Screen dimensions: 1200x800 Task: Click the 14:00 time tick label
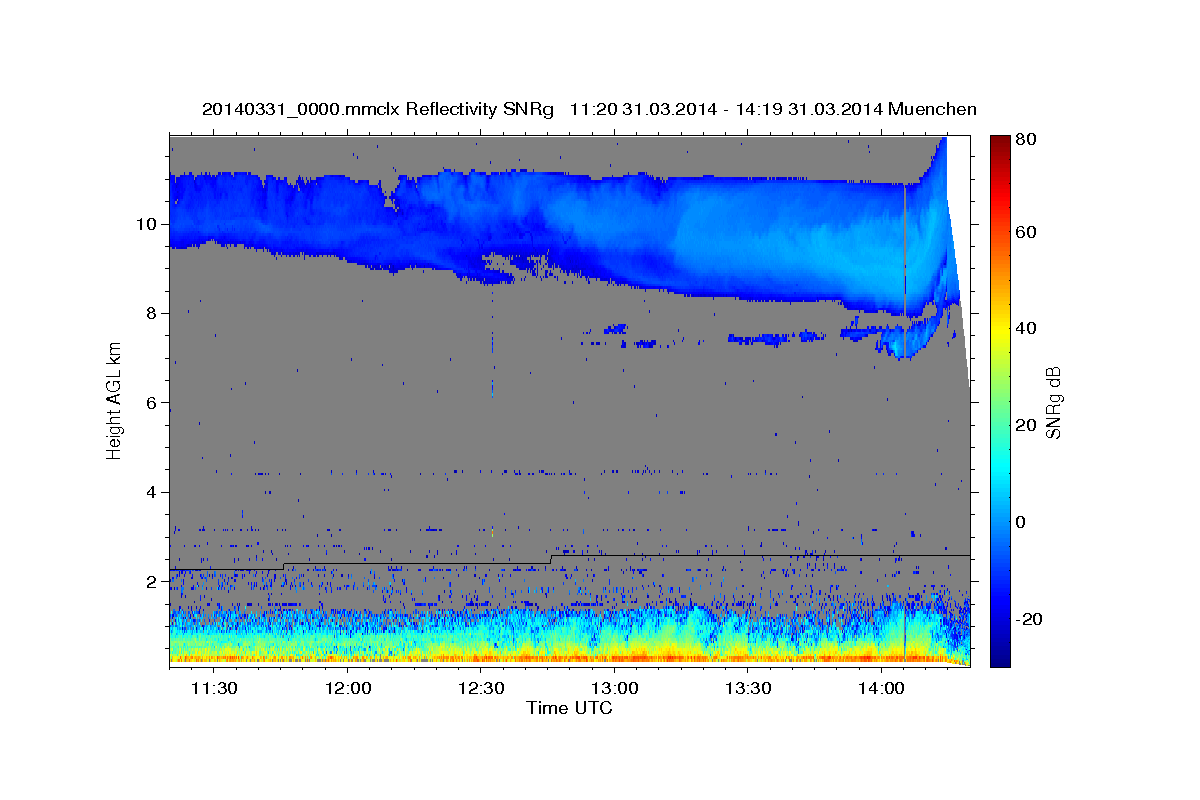point(881,689)
